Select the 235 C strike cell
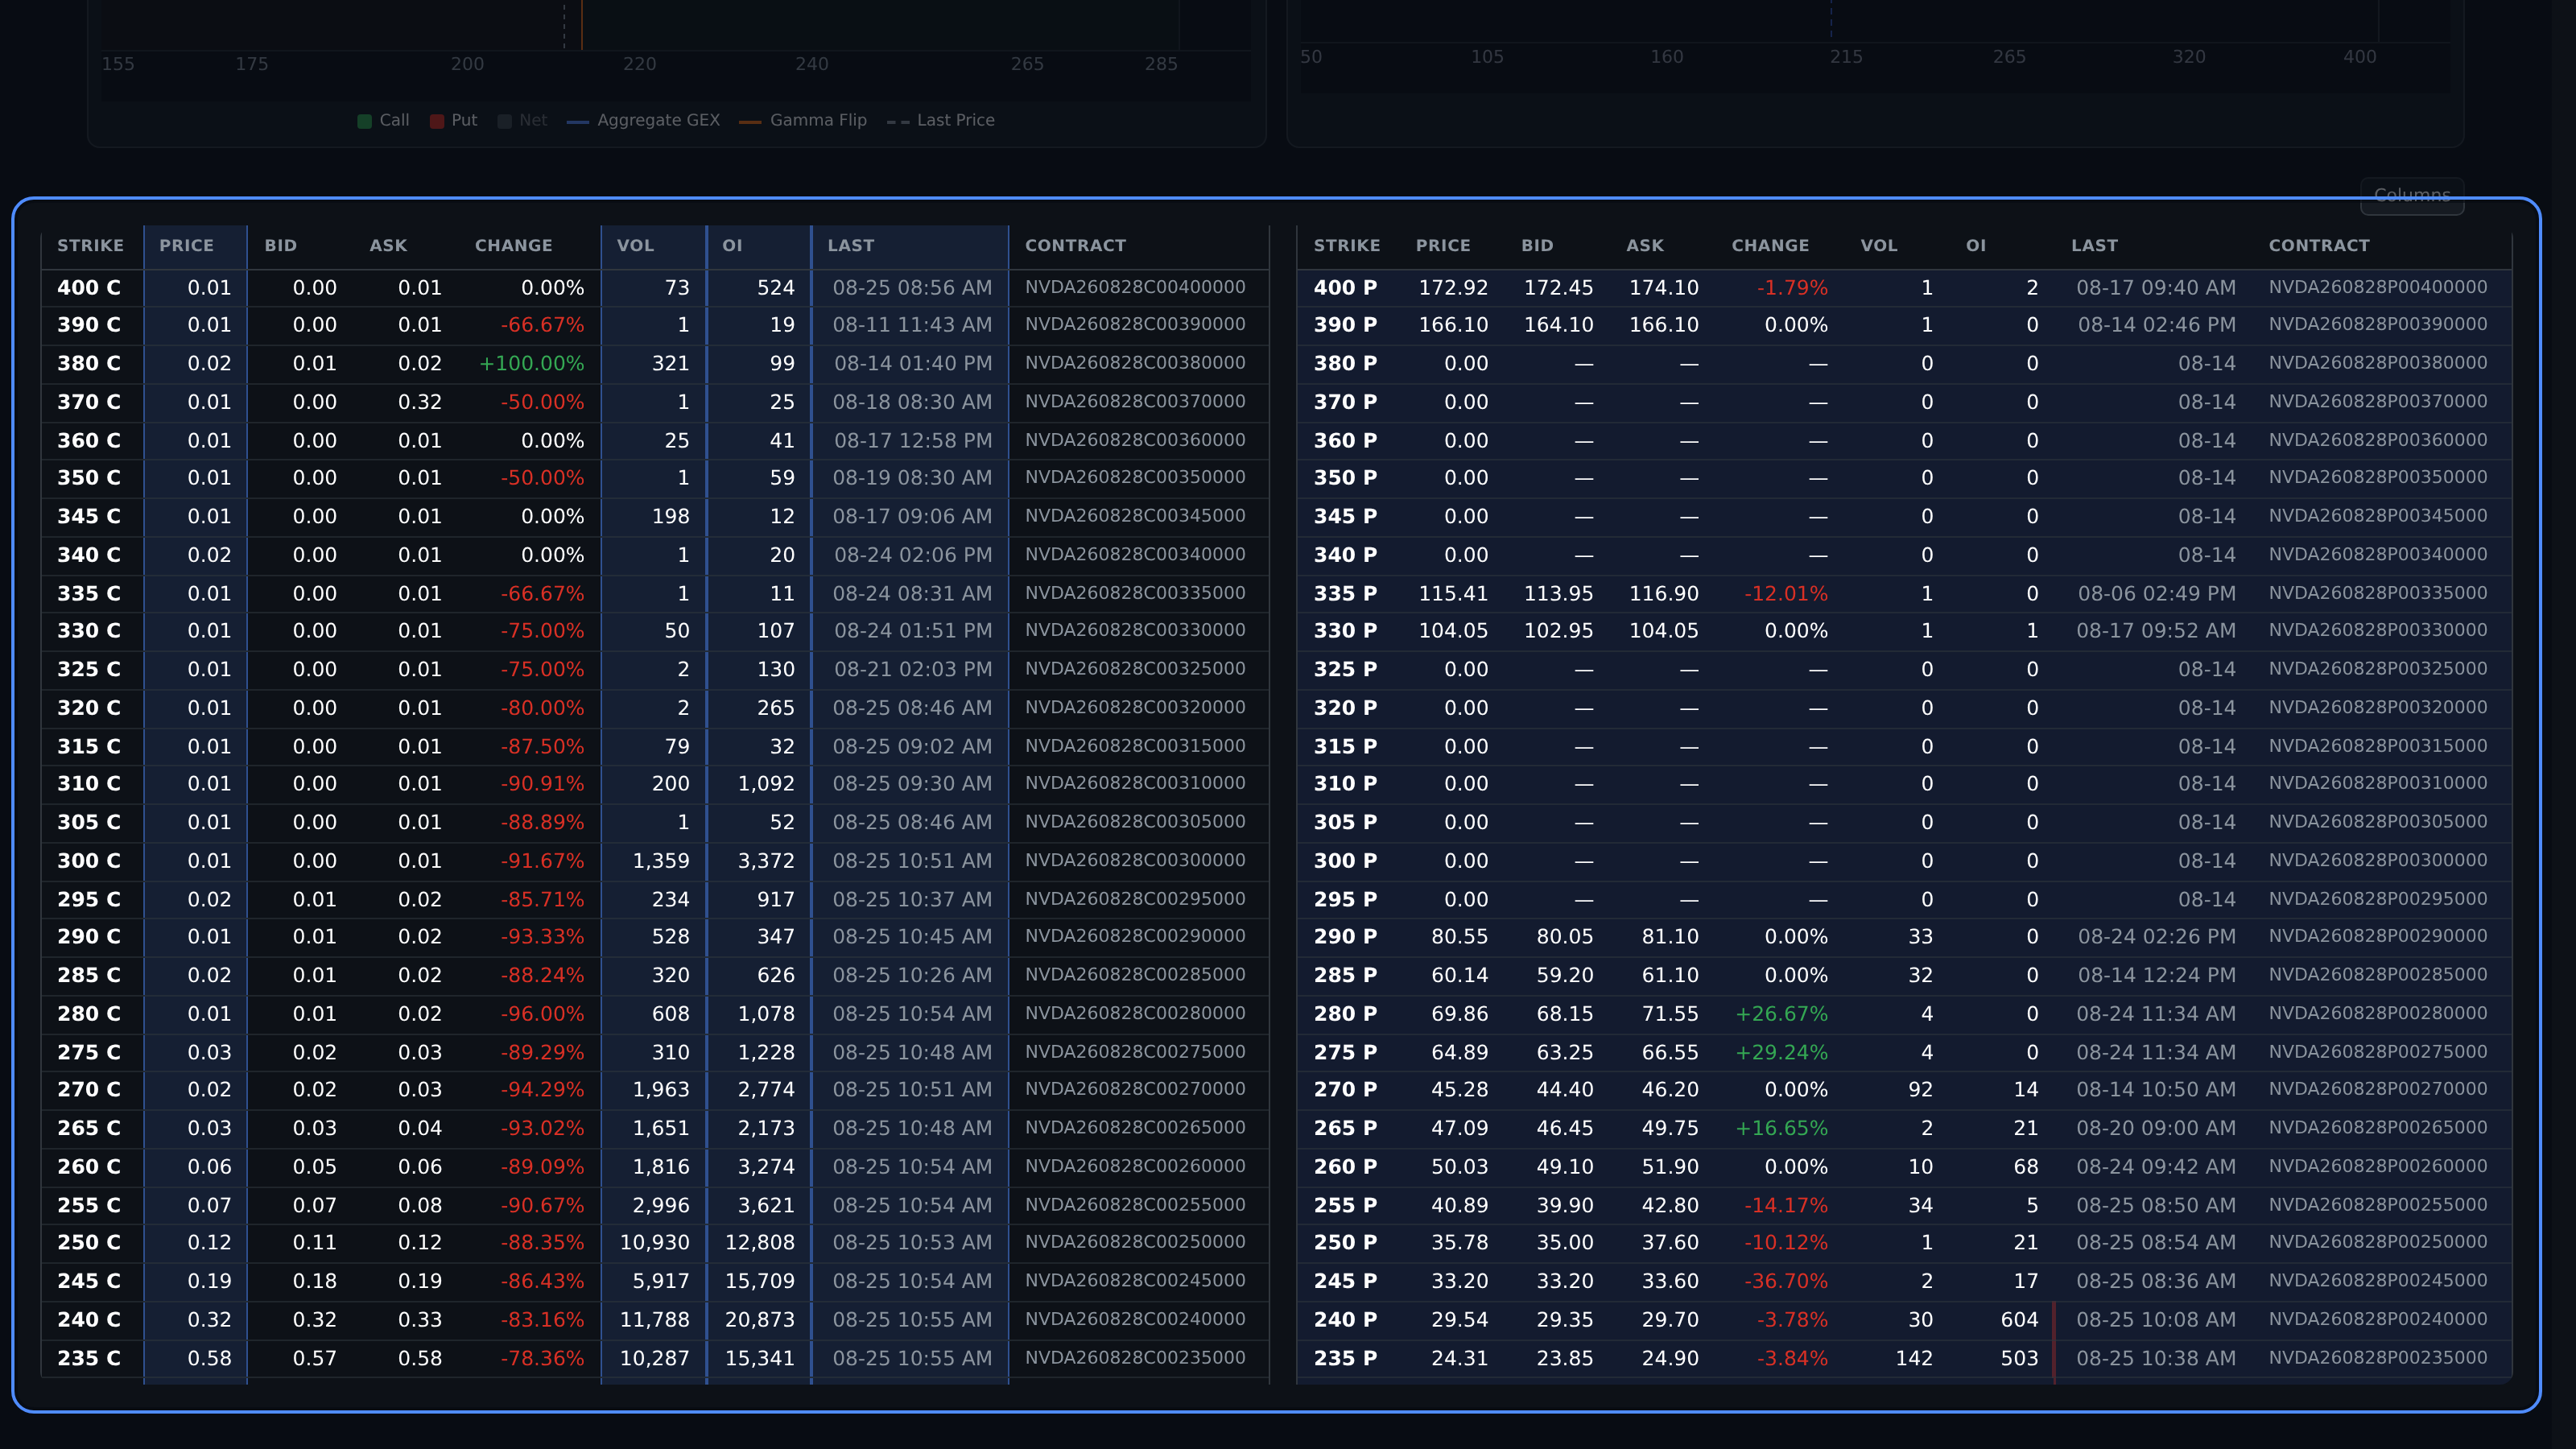The image size is (2576, 1449). [x=89, y=1359]
